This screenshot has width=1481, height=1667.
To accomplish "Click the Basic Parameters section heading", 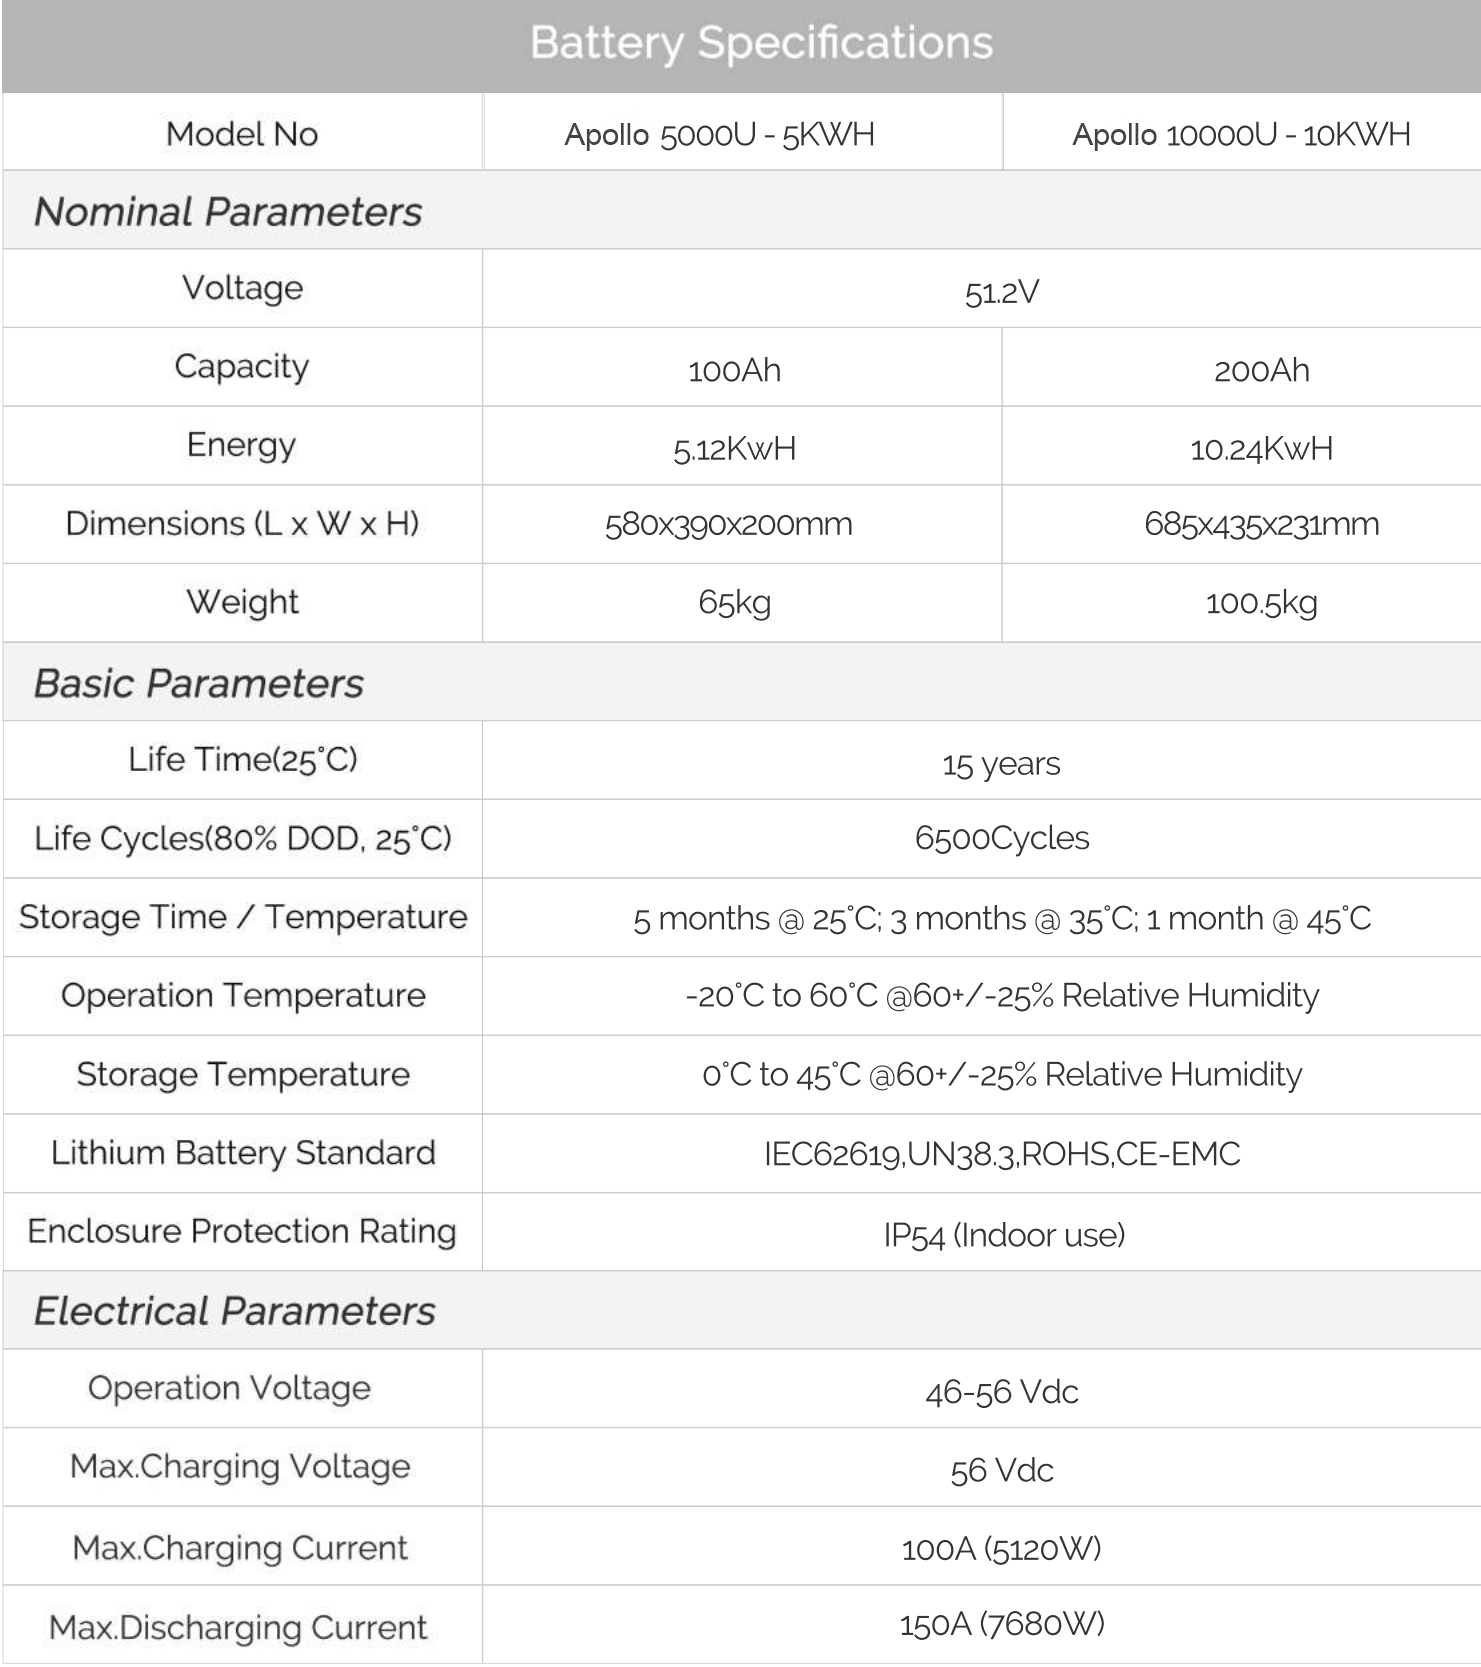I will point(199,684).
